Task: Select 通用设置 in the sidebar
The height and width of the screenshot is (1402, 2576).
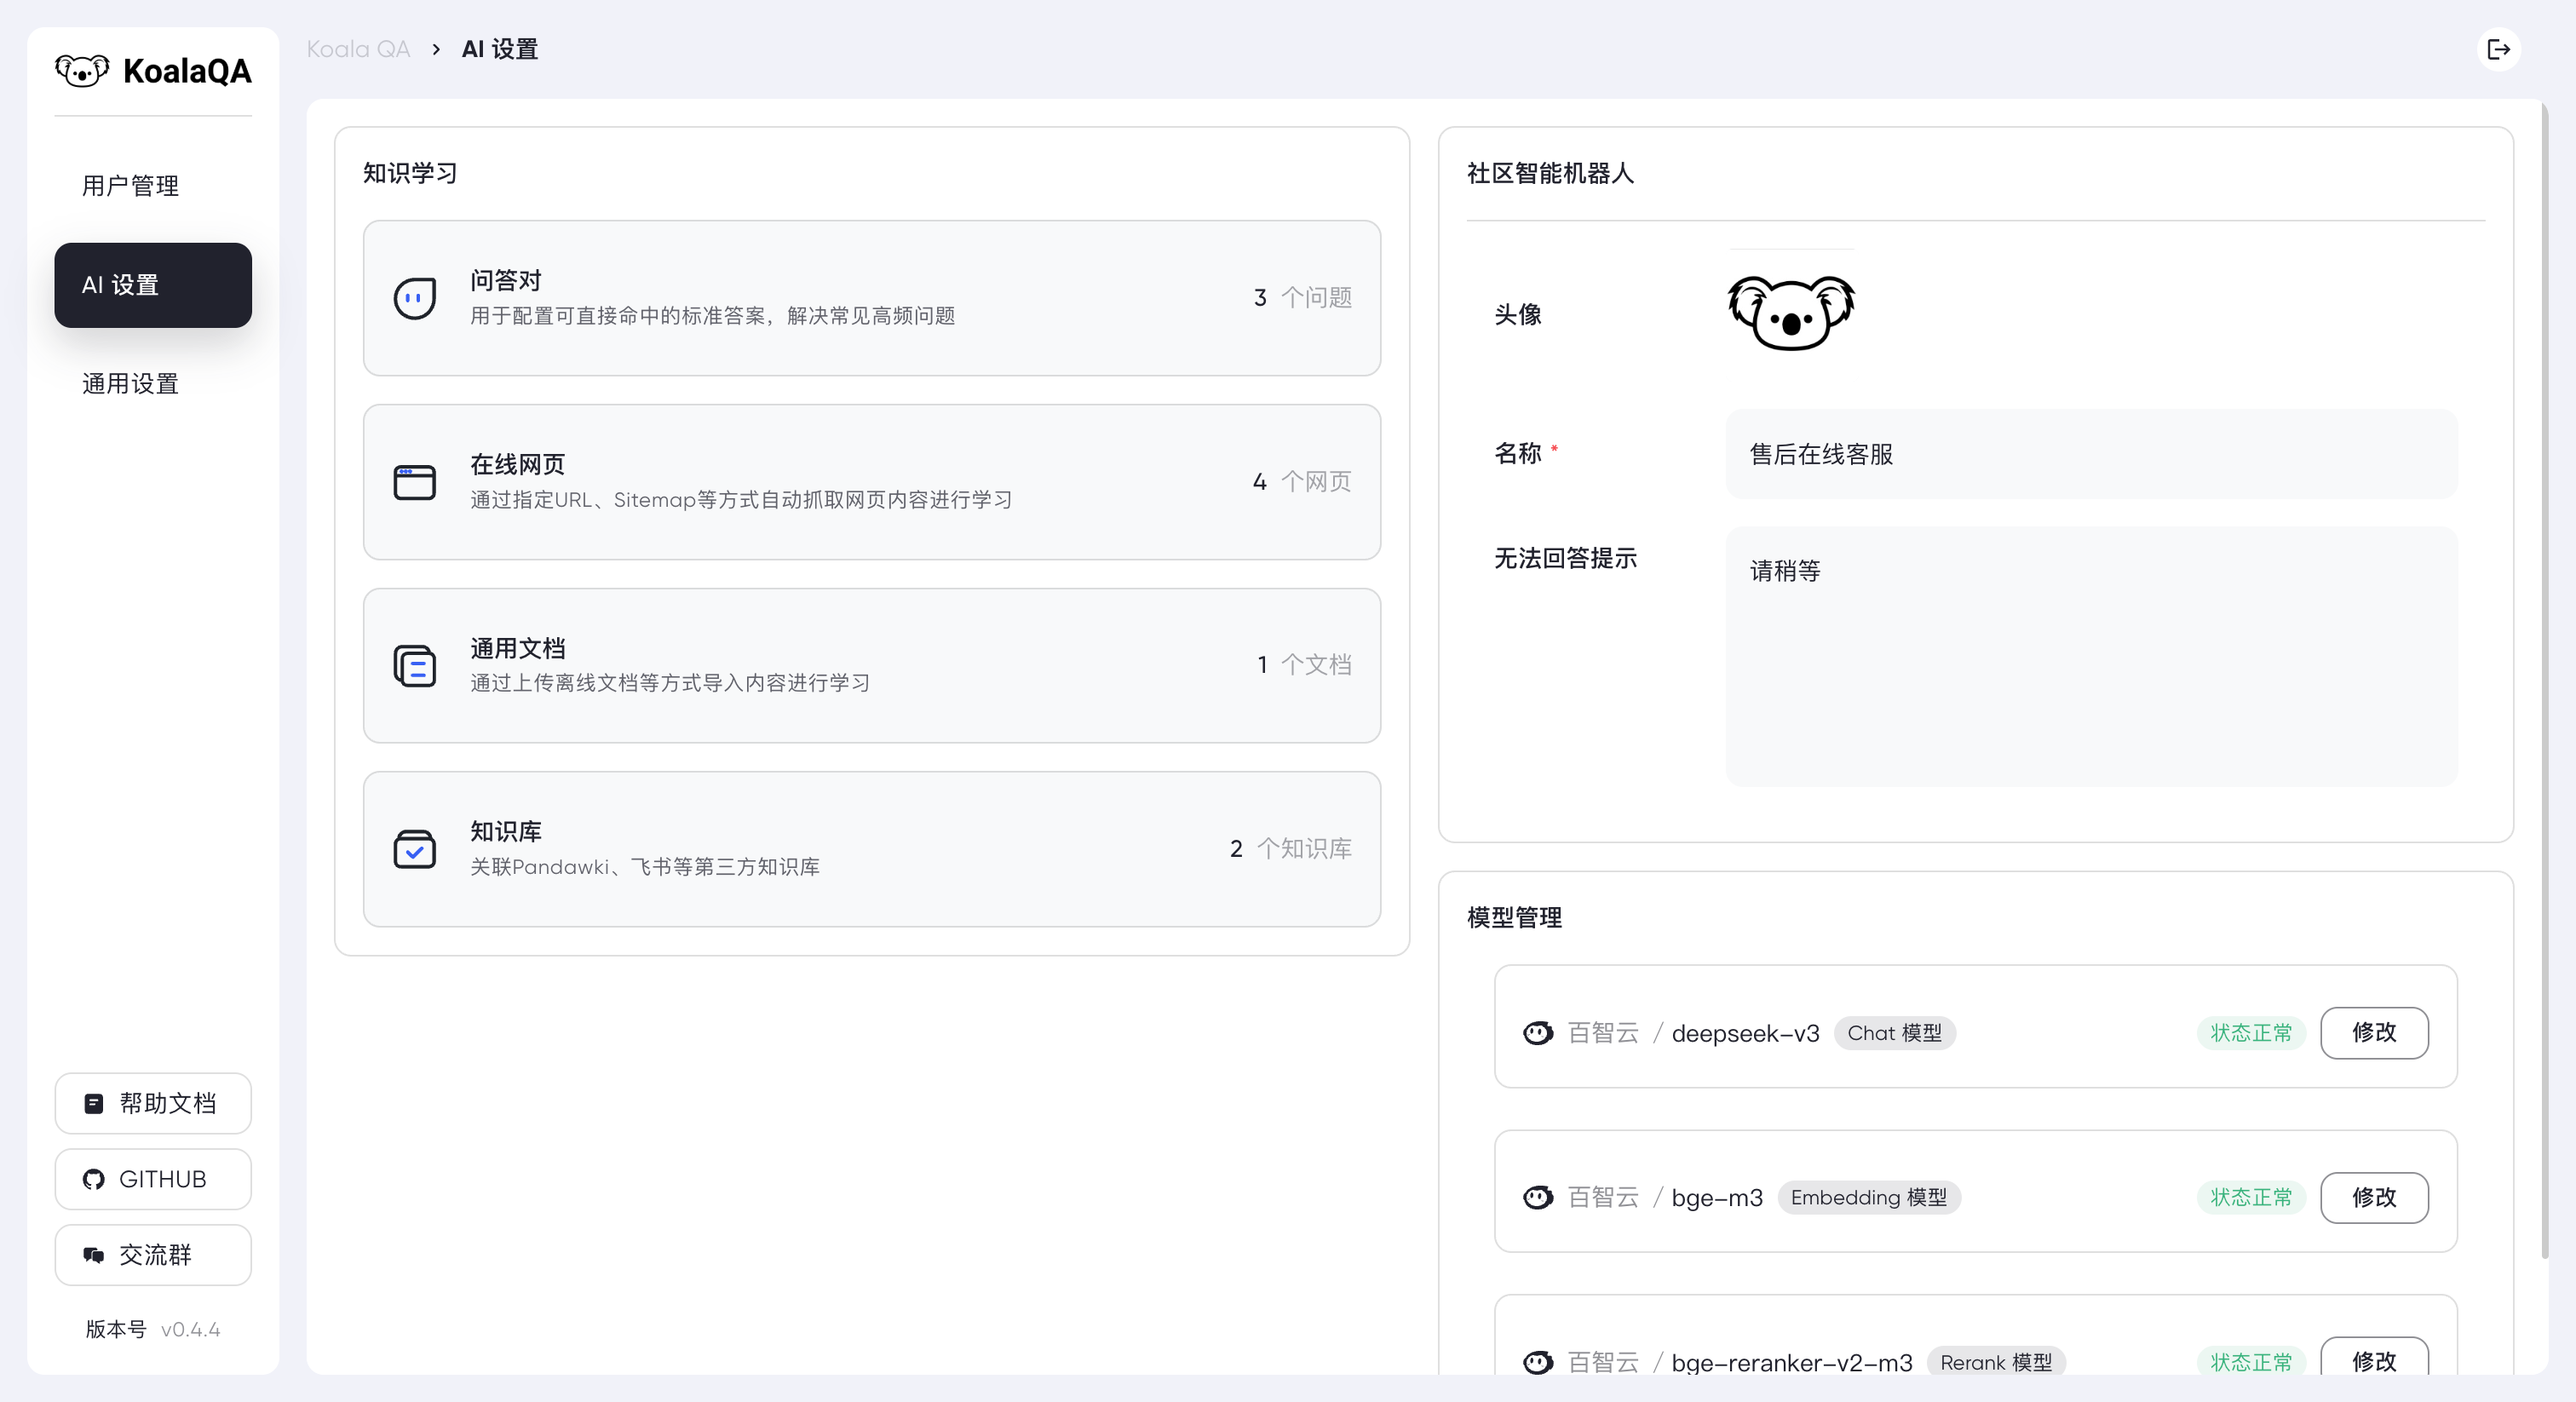Action: (x=130, y=384)
